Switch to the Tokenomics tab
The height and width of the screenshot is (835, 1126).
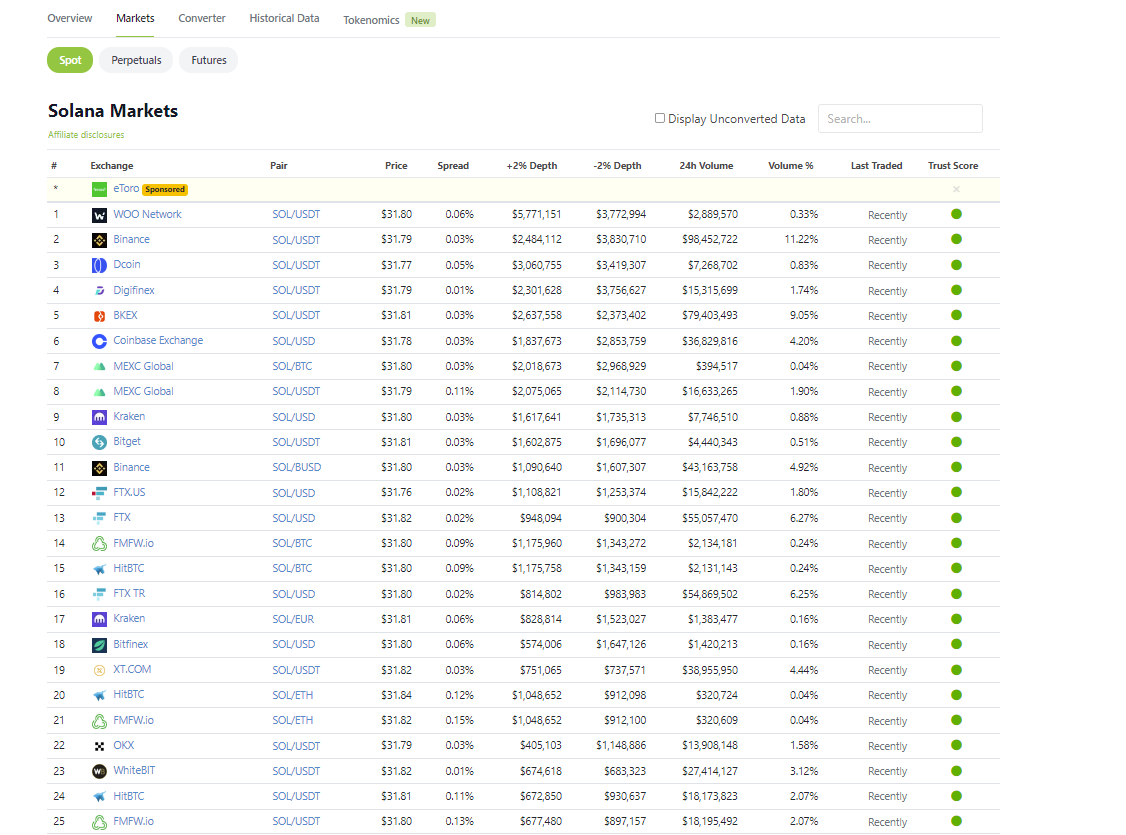point(371,20)
